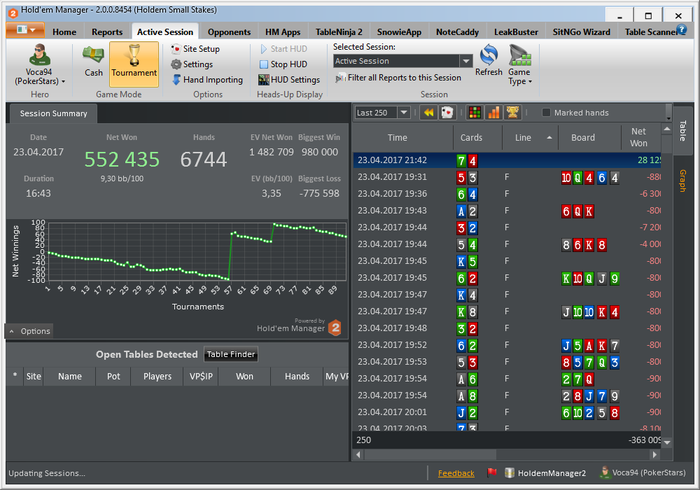Click the red flag icon in status bar
This screenshot has width=700, height=490.
pyautogui.click(x=492, y=472)
